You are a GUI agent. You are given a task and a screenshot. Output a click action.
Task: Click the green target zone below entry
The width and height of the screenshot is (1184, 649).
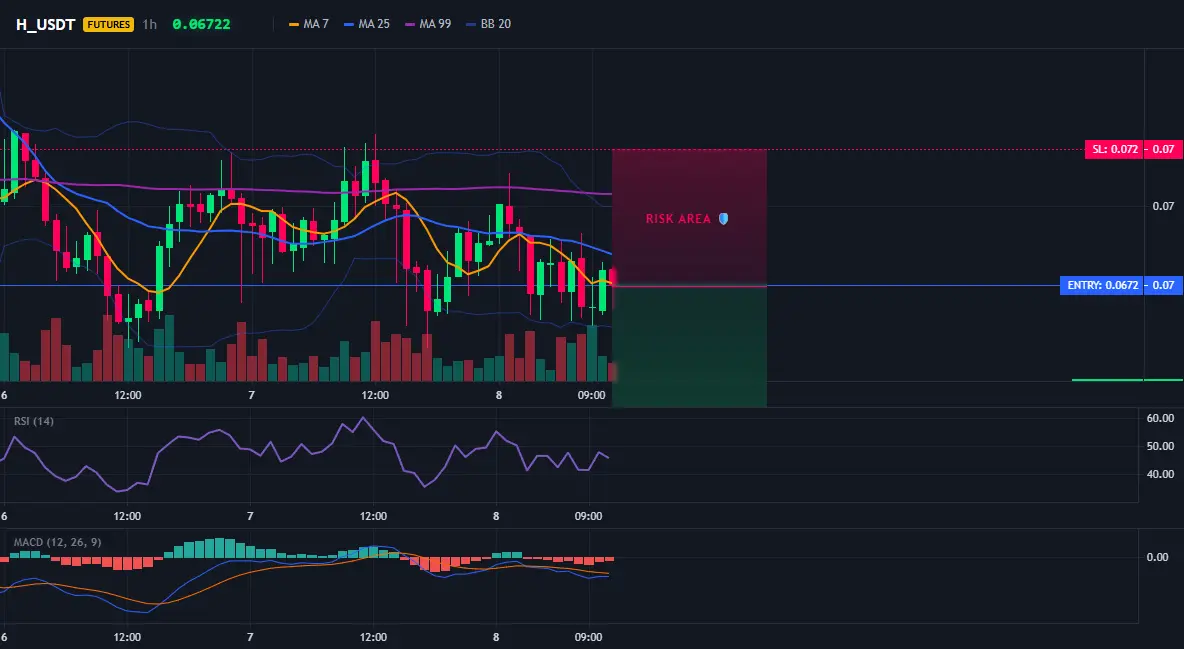tap(689, 347)
